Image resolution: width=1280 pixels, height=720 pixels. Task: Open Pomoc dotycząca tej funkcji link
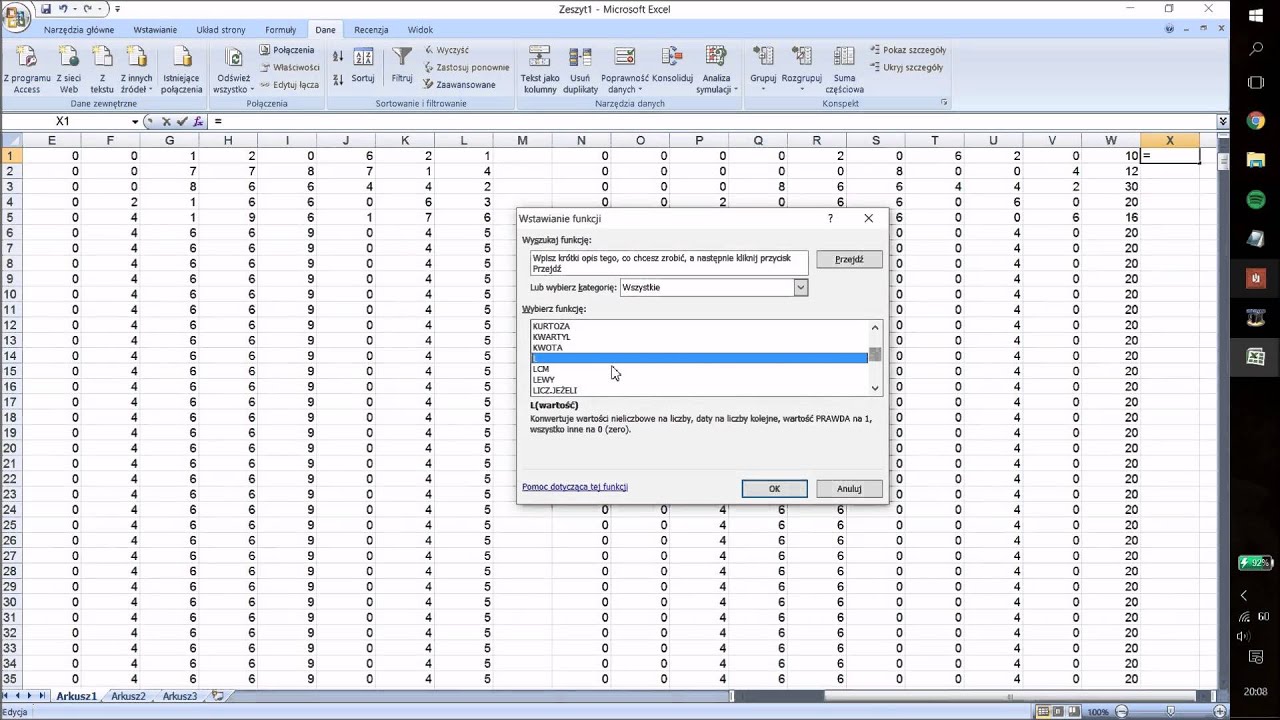575,487
